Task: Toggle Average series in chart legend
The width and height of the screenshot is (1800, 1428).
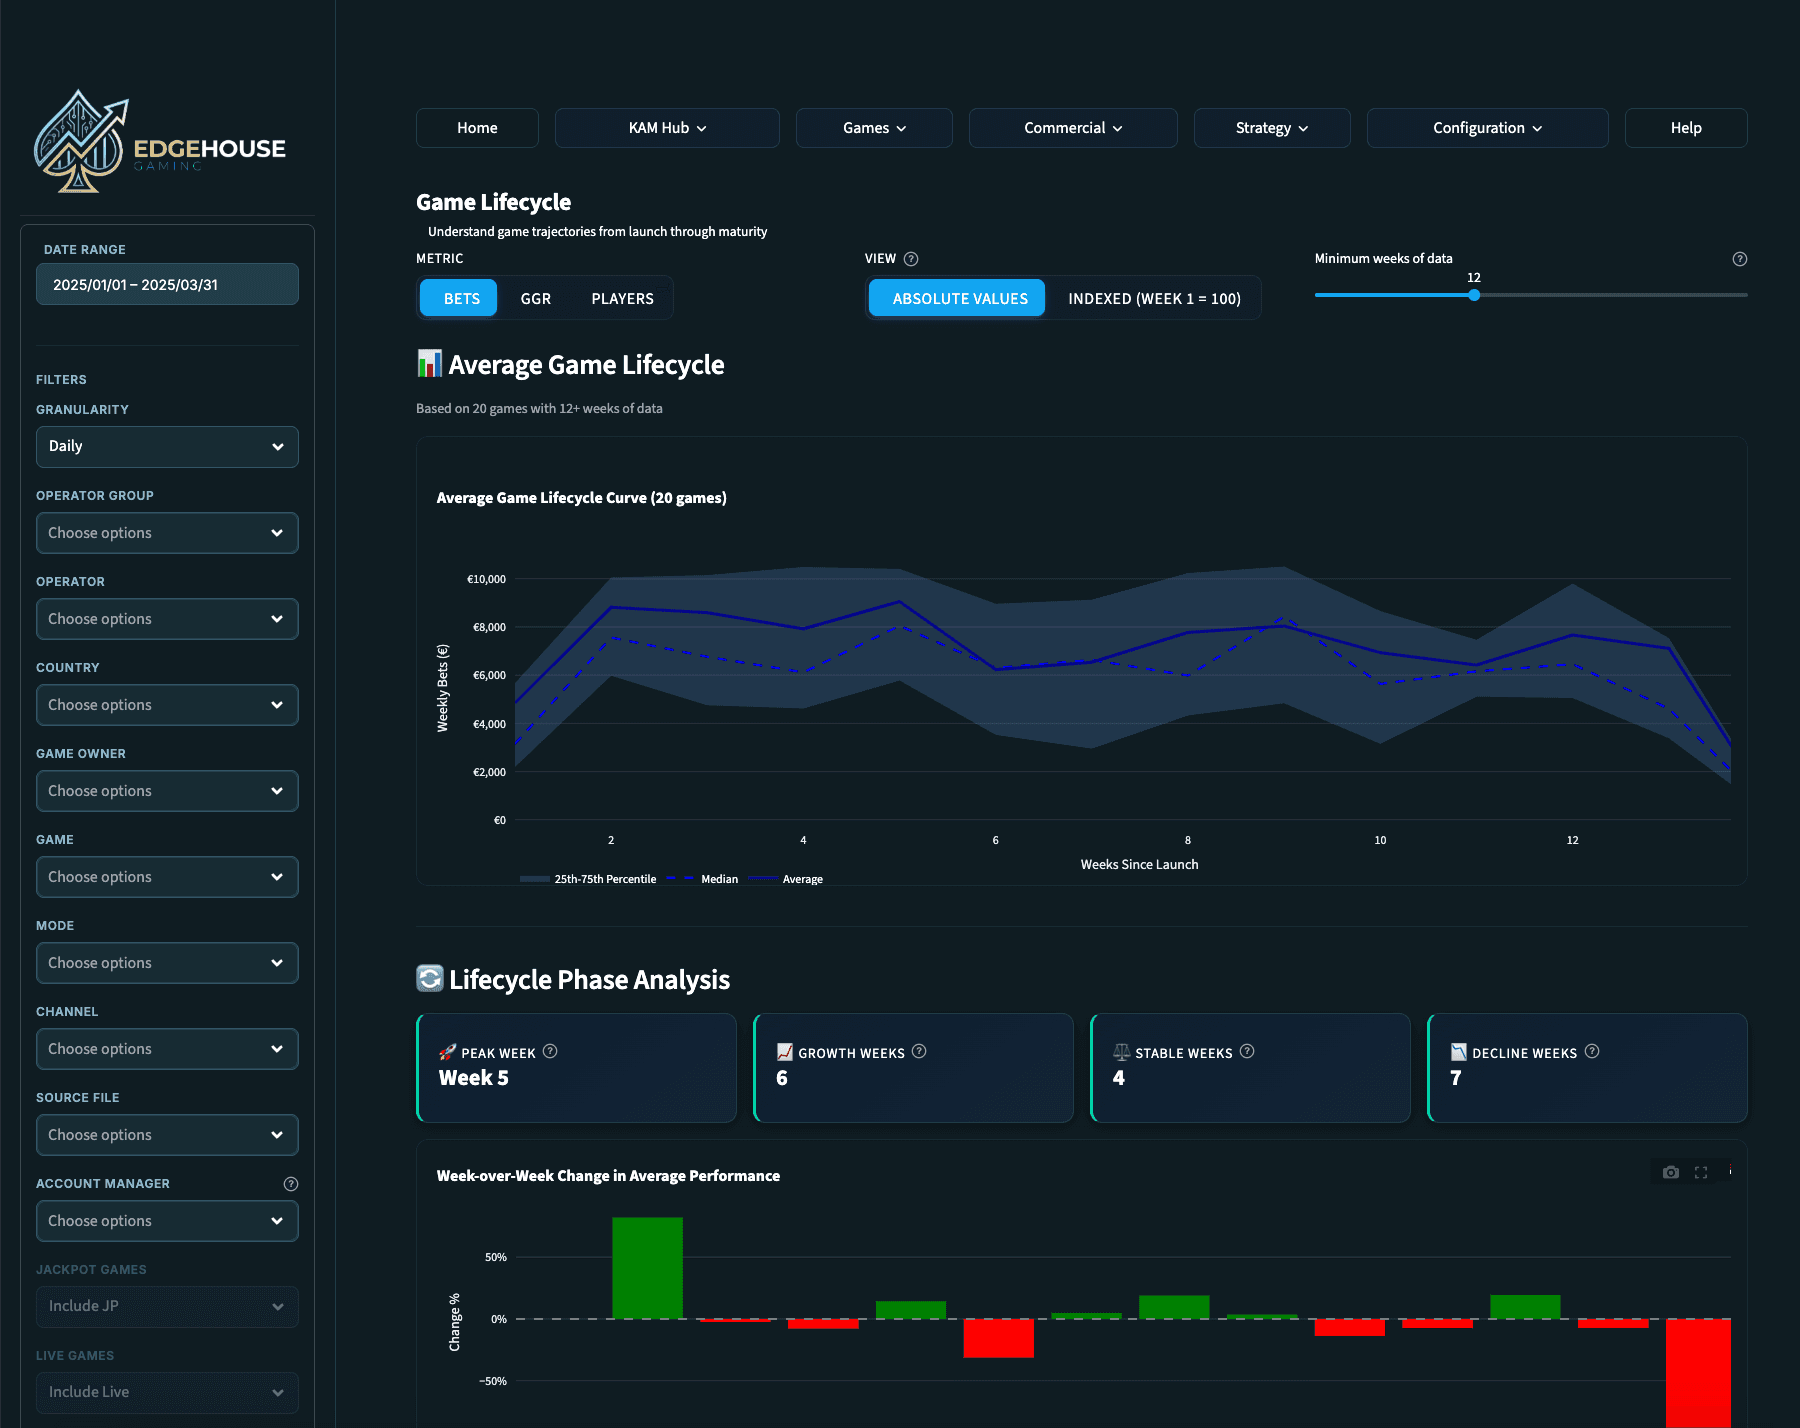Action: (x=786, y=879)
